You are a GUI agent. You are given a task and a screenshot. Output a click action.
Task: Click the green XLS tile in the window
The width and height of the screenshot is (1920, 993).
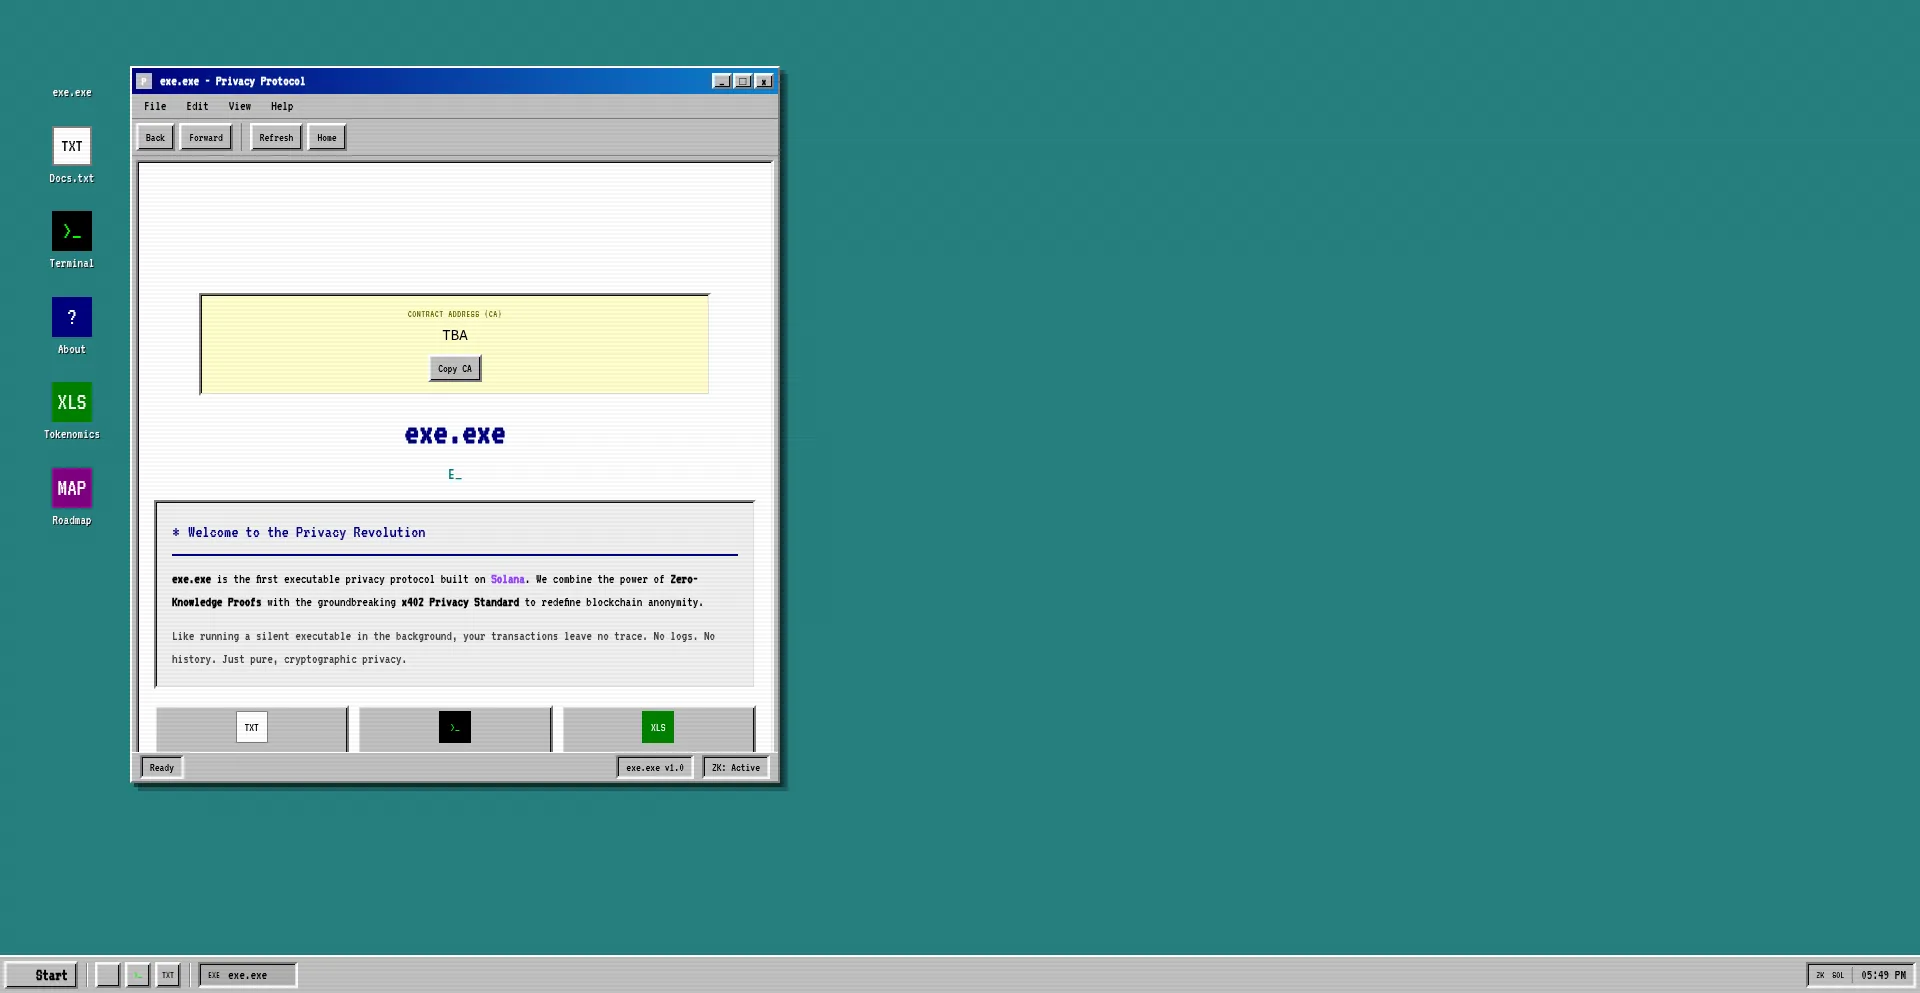click(x=658, y=727)
